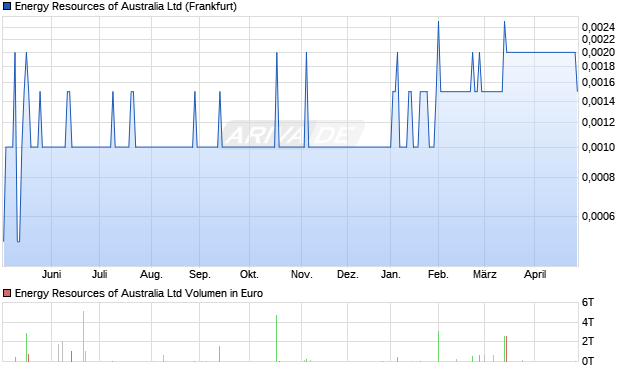The height and width of the screenshot is (371, 620).
Task: Click the 'Nov.' month label
Action: click(301, 274)
